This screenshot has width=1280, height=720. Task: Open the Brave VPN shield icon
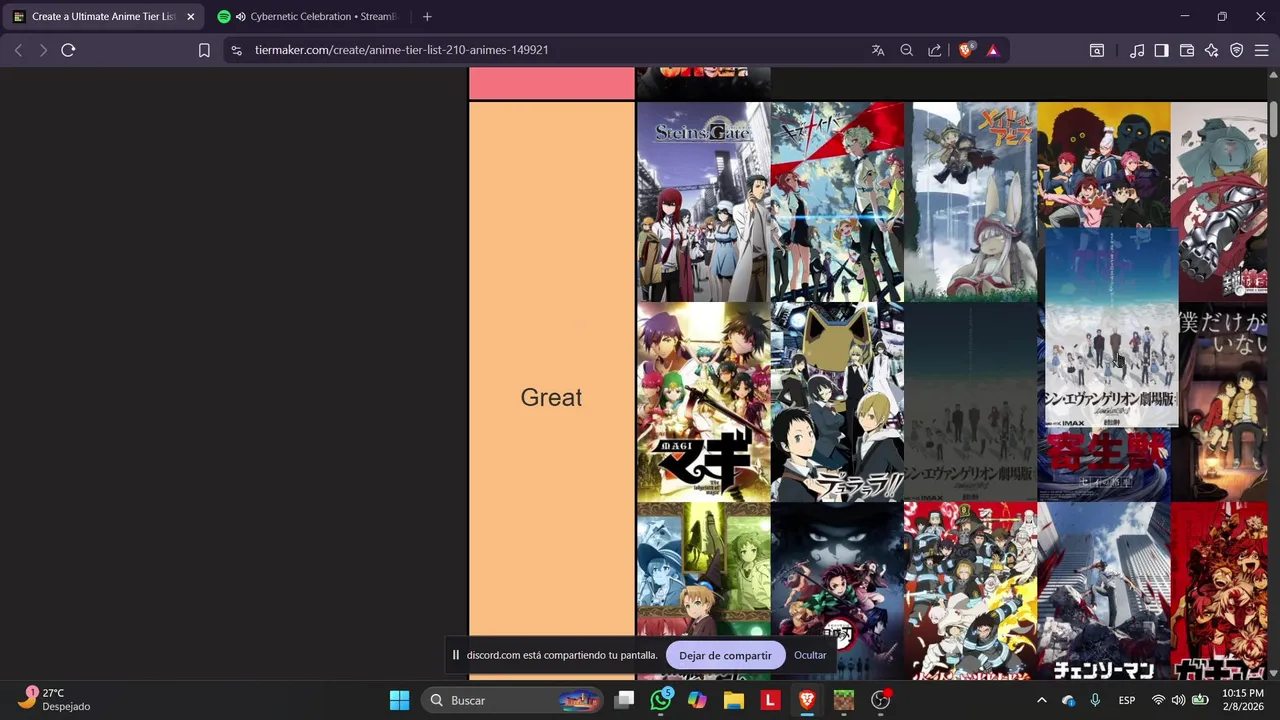pyautogui.click(x=1237, y=50)
